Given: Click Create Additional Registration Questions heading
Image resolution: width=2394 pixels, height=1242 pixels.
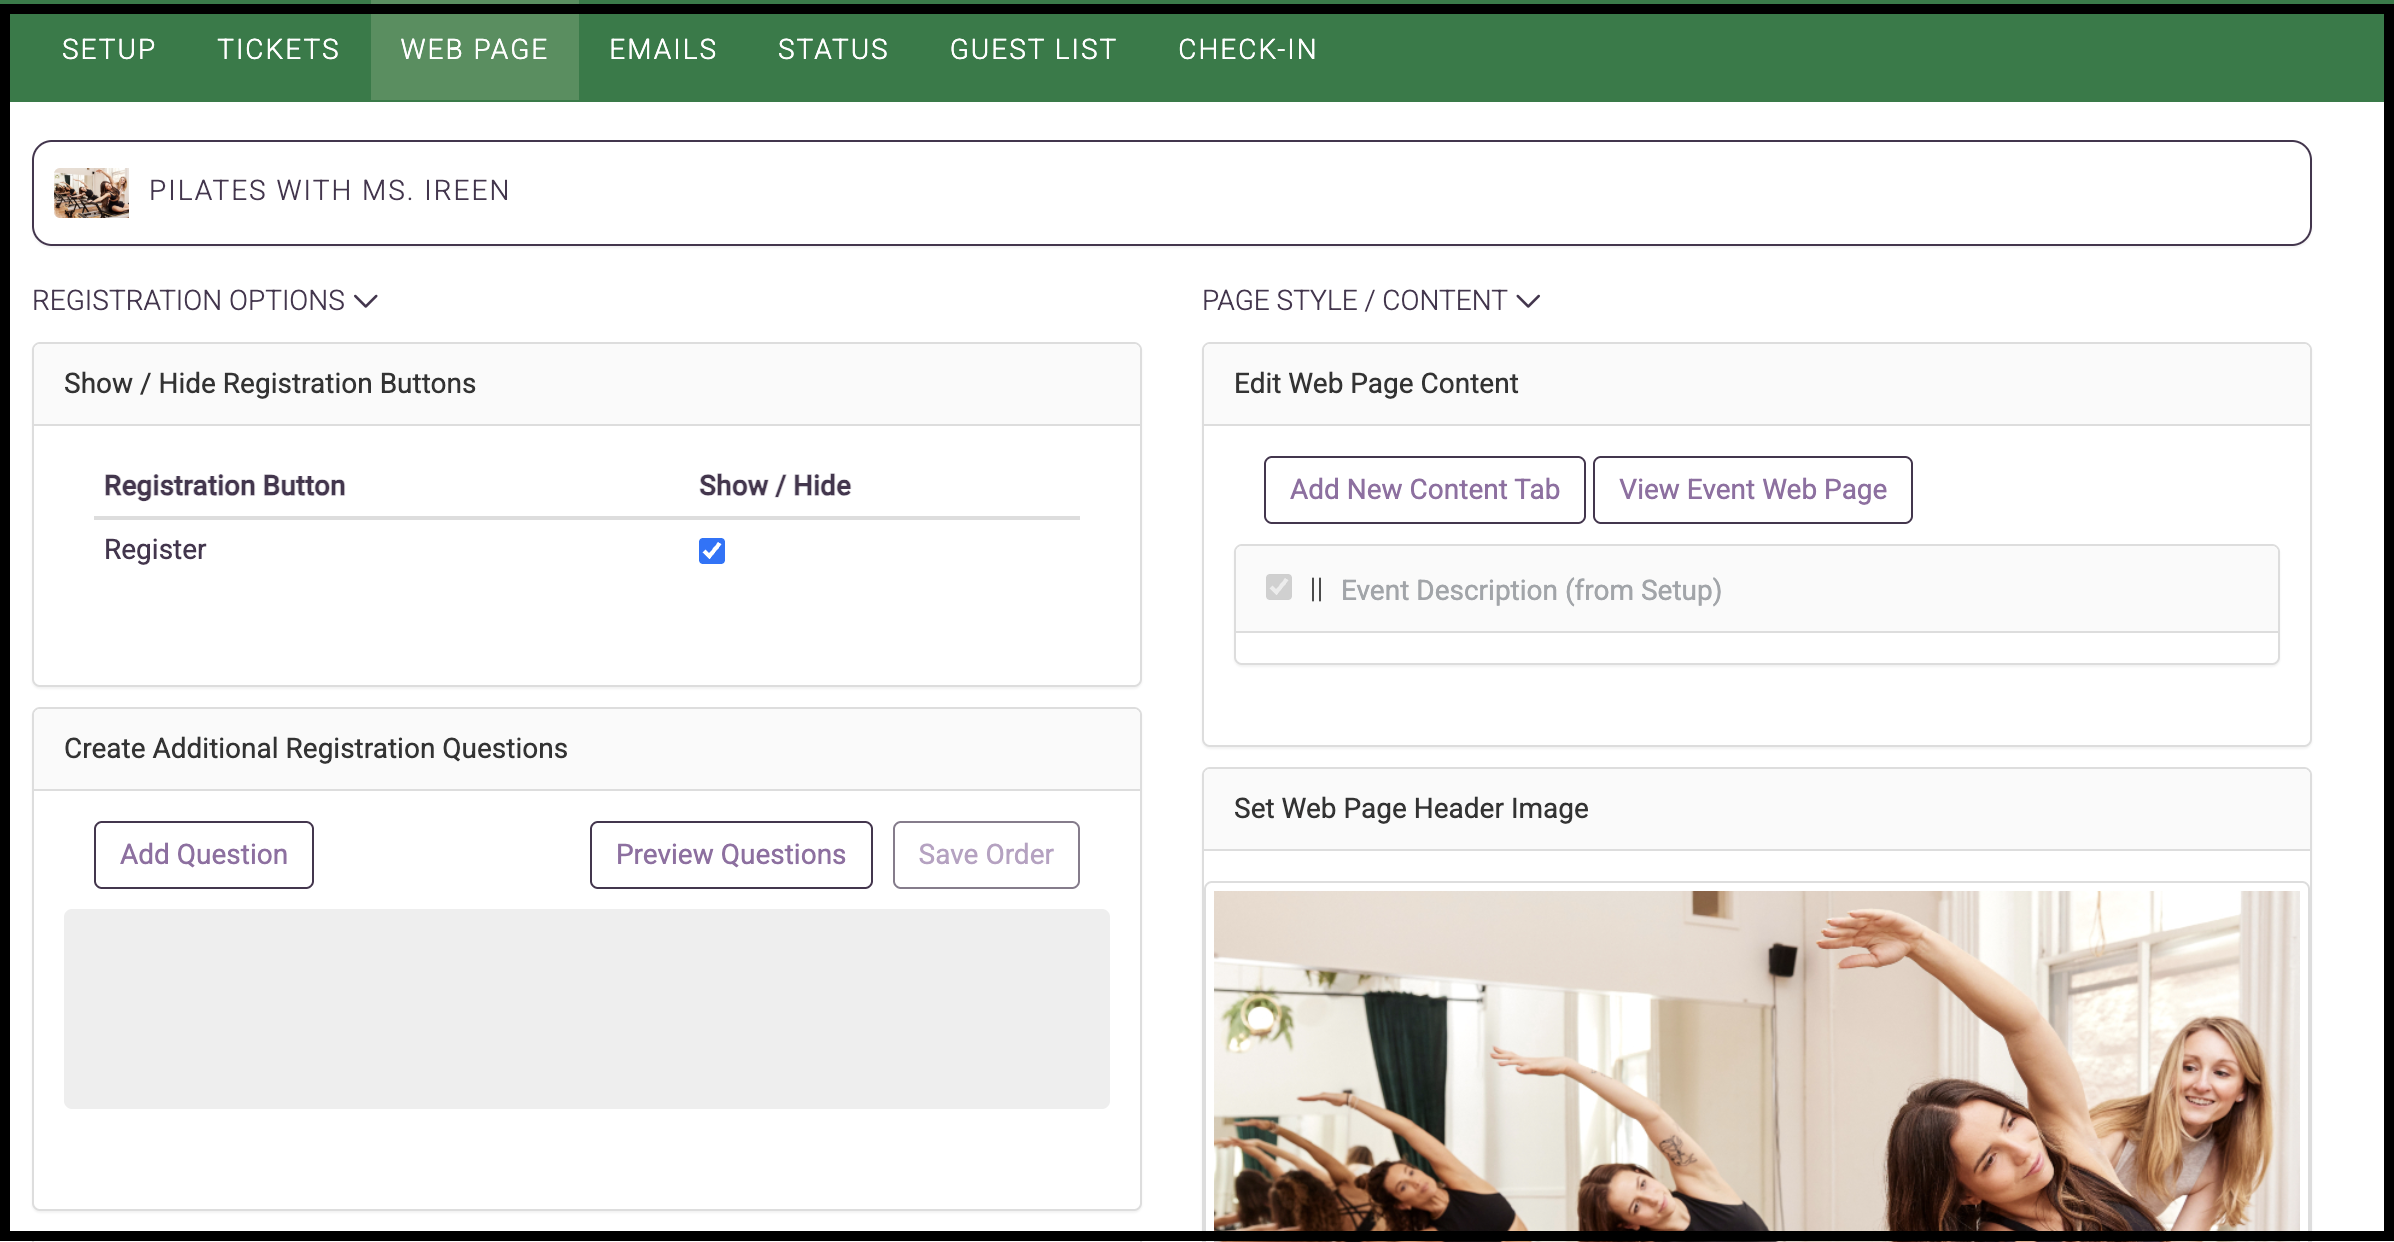Looking at the screenshot, I should (x=316, y=749).
